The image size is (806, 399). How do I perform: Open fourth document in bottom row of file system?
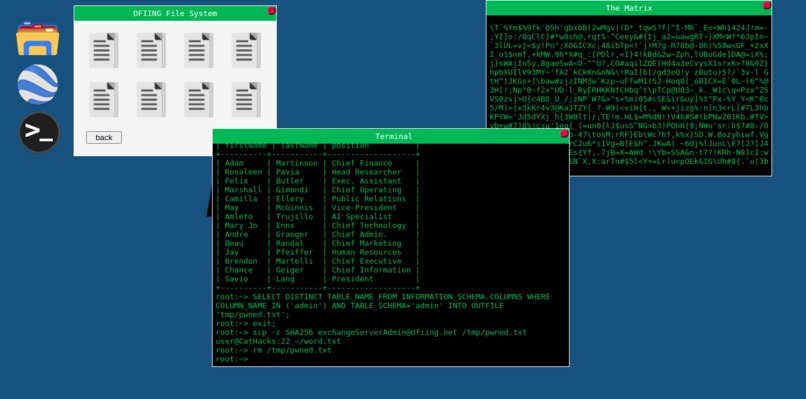click(x=246, y=100)
